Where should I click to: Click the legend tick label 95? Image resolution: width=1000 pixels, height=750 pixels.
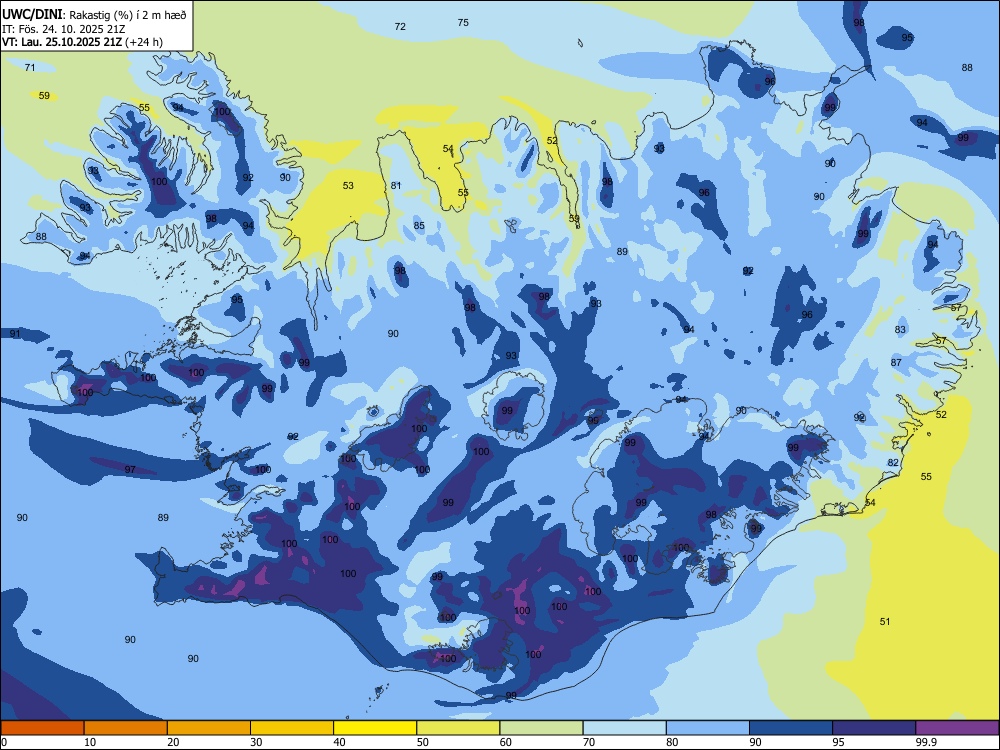pos(839,742)
